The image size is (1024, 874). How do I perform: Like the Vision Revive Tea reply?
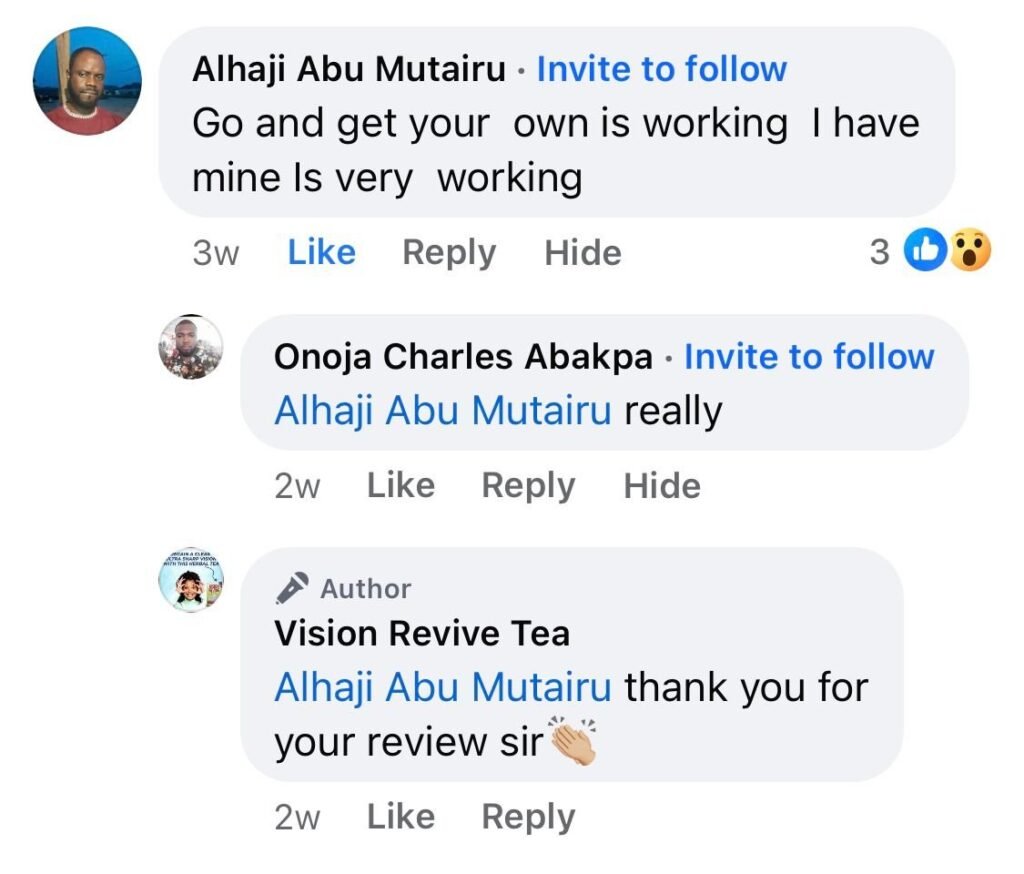[x=400, y=817]
